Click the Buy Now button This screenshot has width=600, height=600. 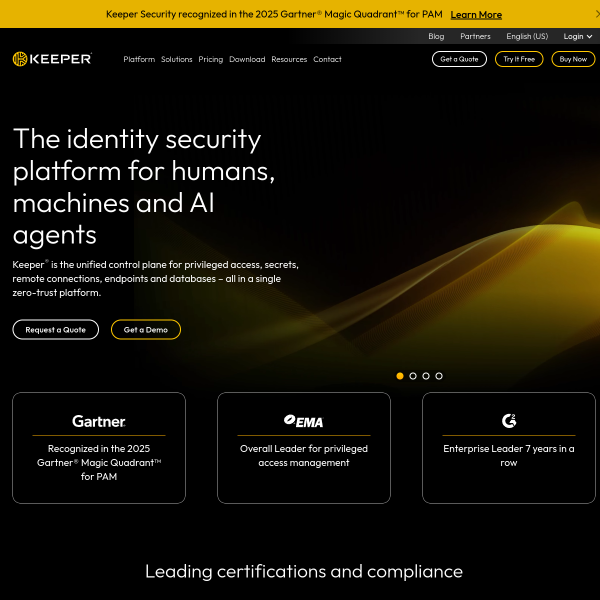point(573,59)
